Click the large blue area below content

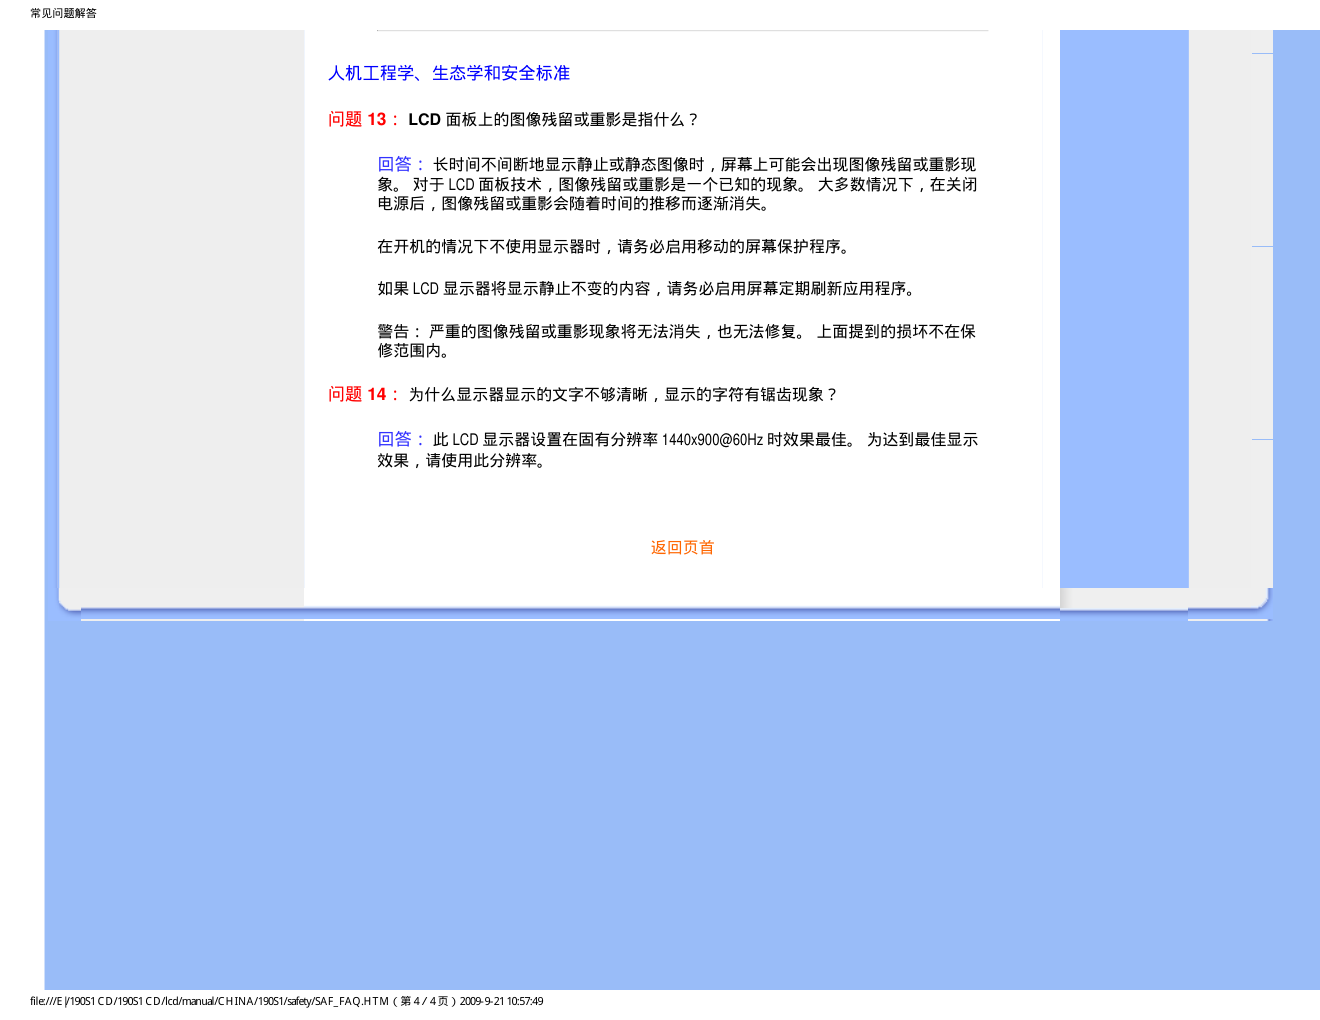pos(680,800)
